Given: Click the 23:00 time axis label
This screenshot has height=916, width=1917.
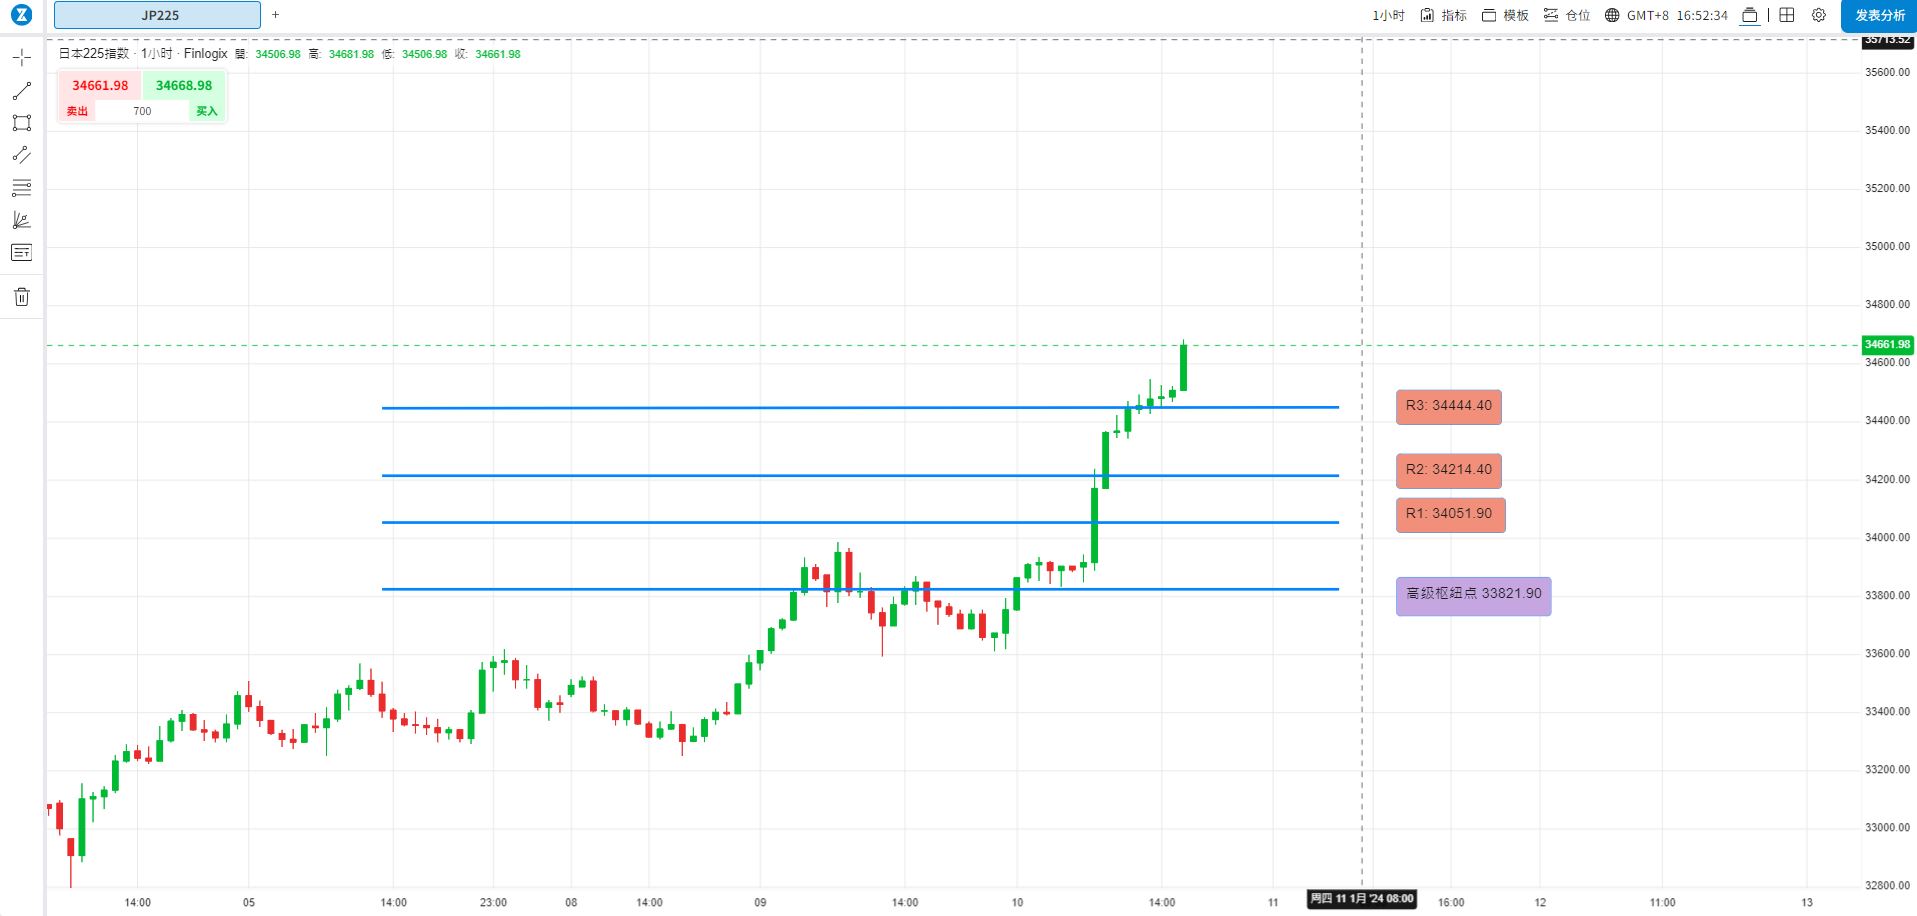Looking at the screenshot, I should (493, 902).
